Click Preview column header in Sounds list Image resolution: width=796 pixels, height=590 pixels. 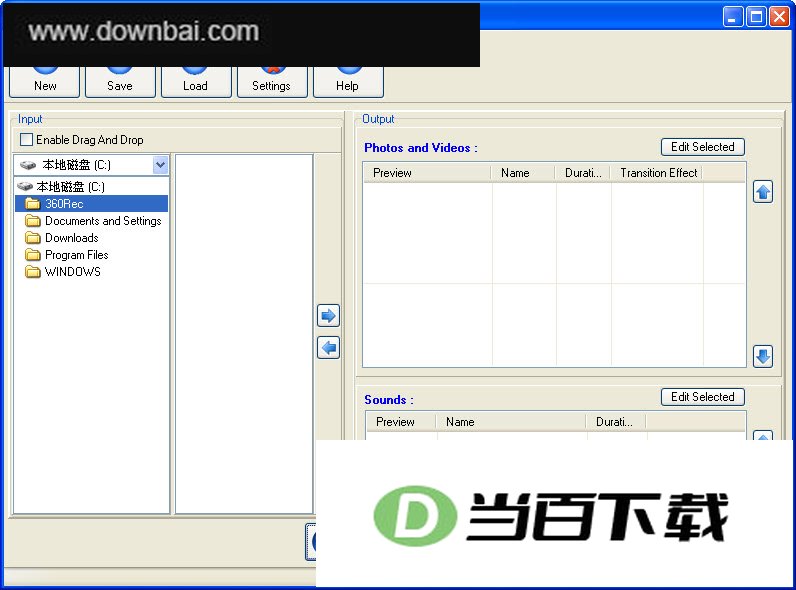coord(401,422)
